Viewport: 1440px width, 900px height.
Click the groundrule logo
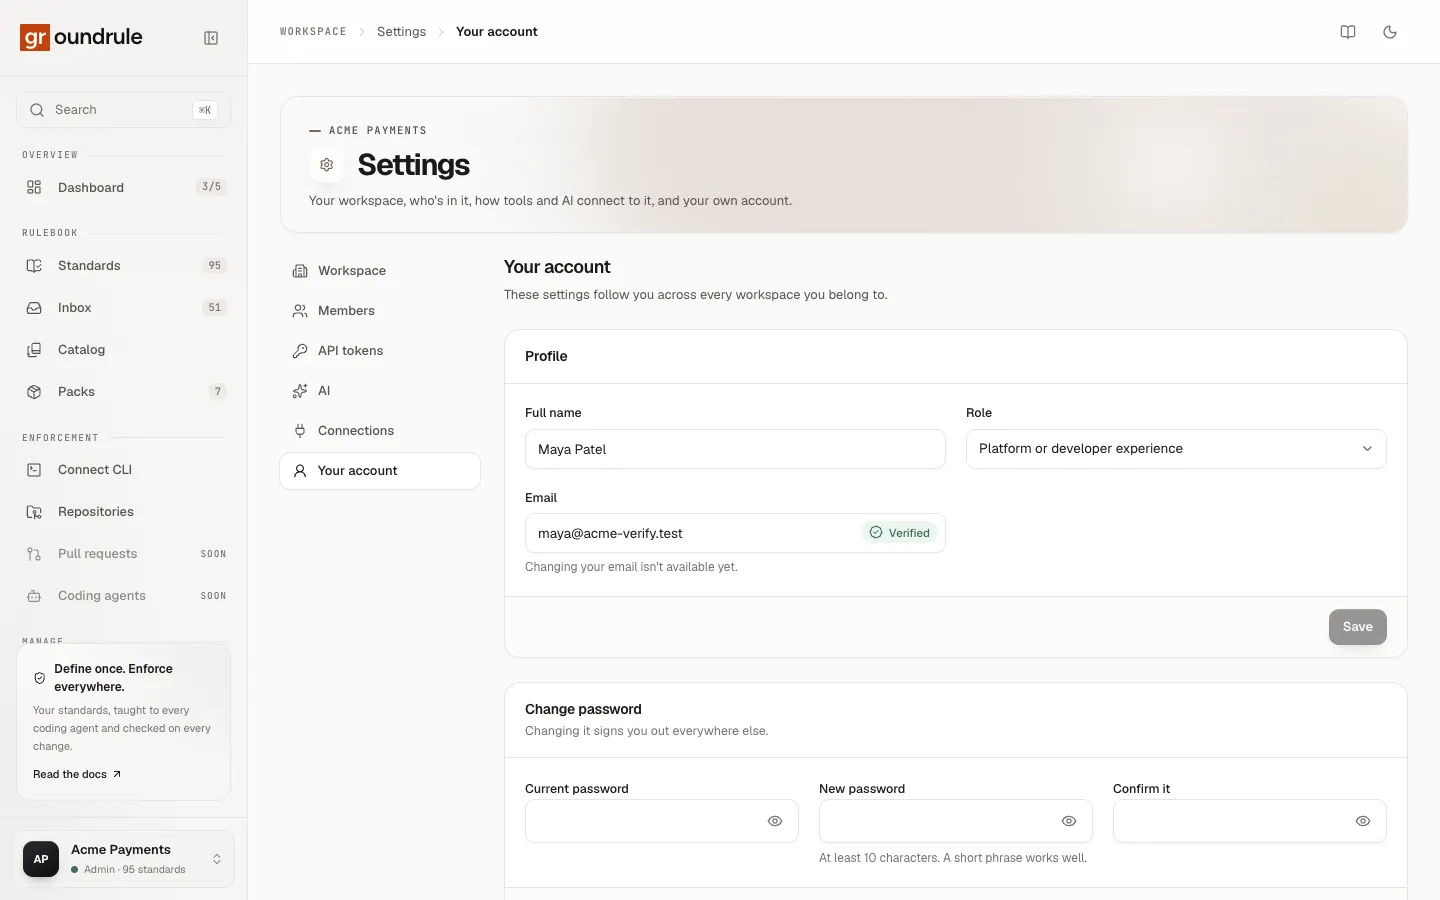(81, 37)
